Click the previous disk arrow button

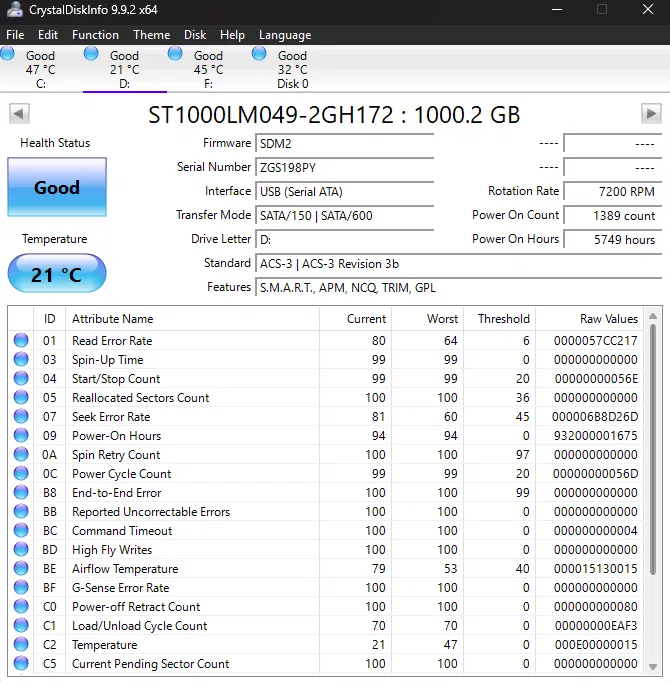19,114
